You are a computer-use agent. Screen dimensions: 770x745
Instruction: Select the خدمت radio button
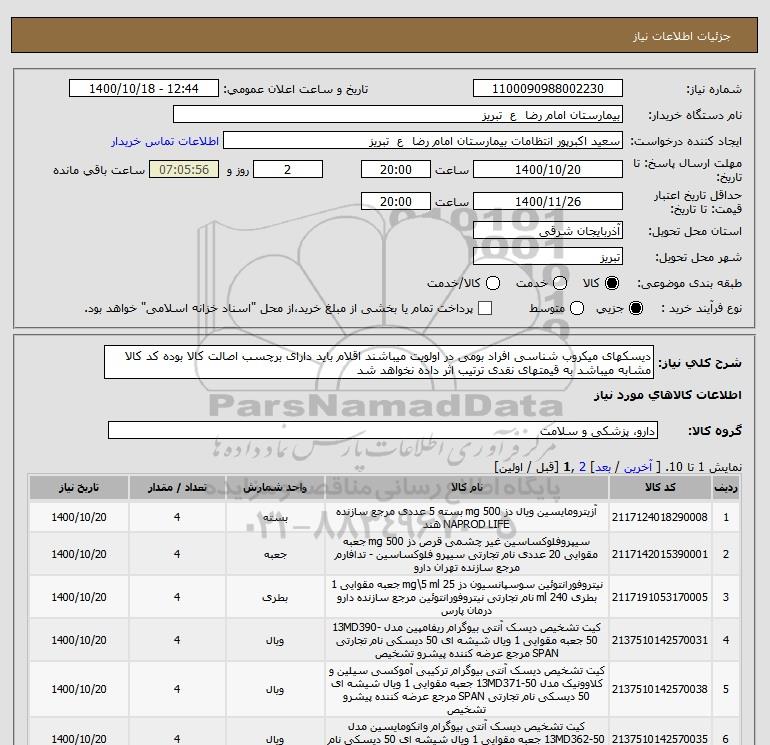tap(559, 283)
